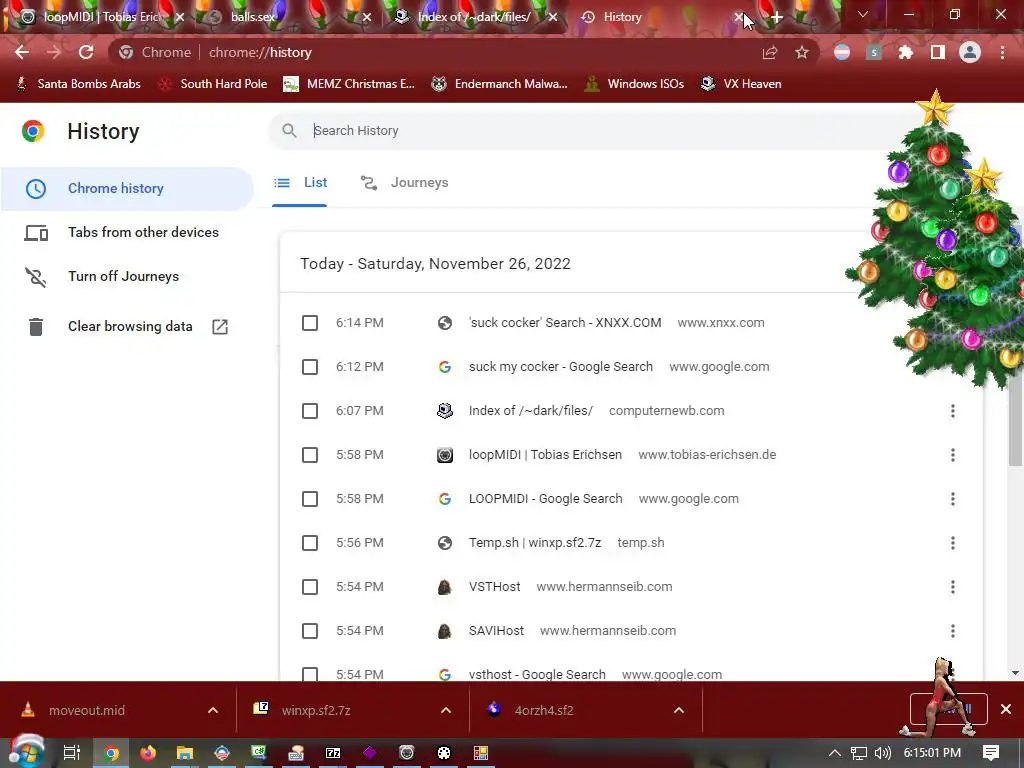The width and height of the screenshot is (1024, 768).
Task: Open three-dot menu for loopMIDI | Tobias Erichsen
Action: [x=953, y=455]
